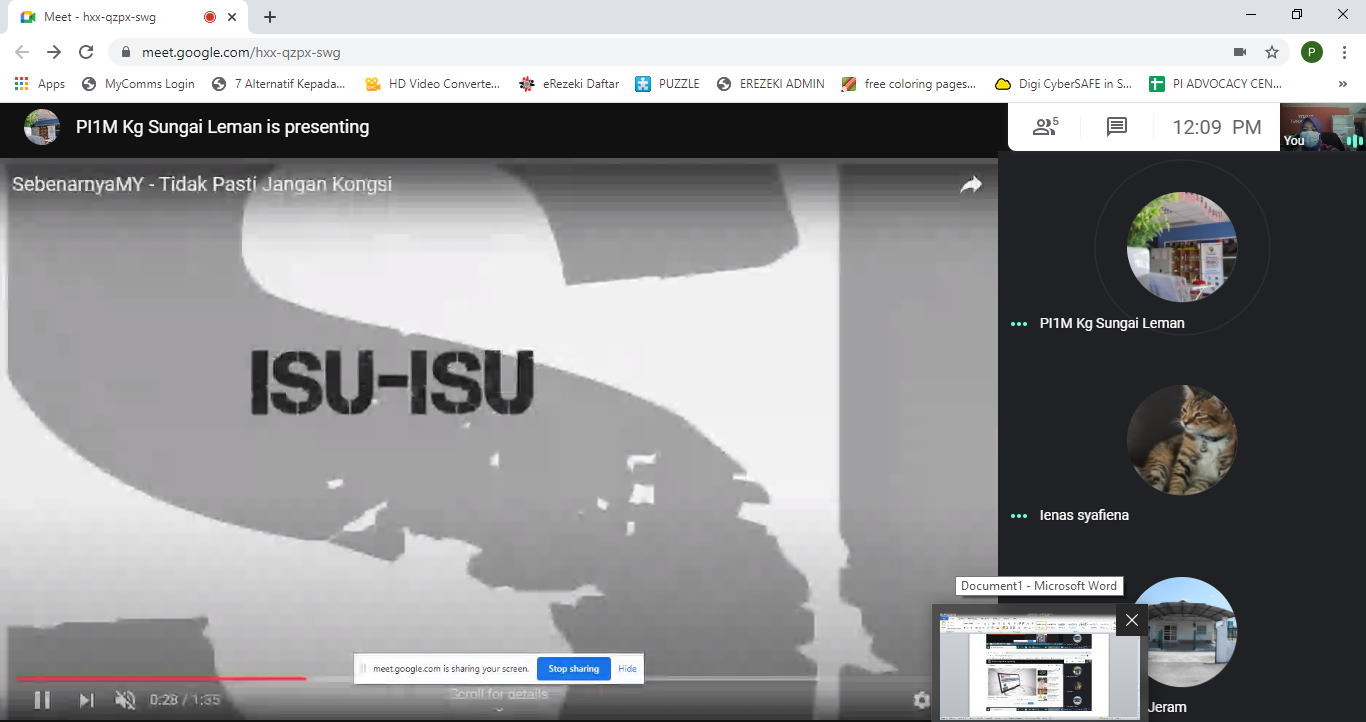Click the You self-view thumbnail

1323,127
